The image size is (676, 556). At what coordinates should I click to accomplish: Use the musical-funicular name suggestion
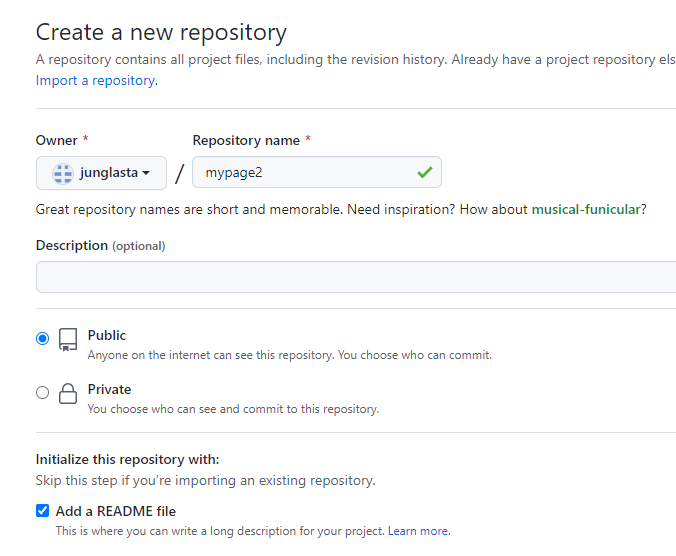(585, 209)
